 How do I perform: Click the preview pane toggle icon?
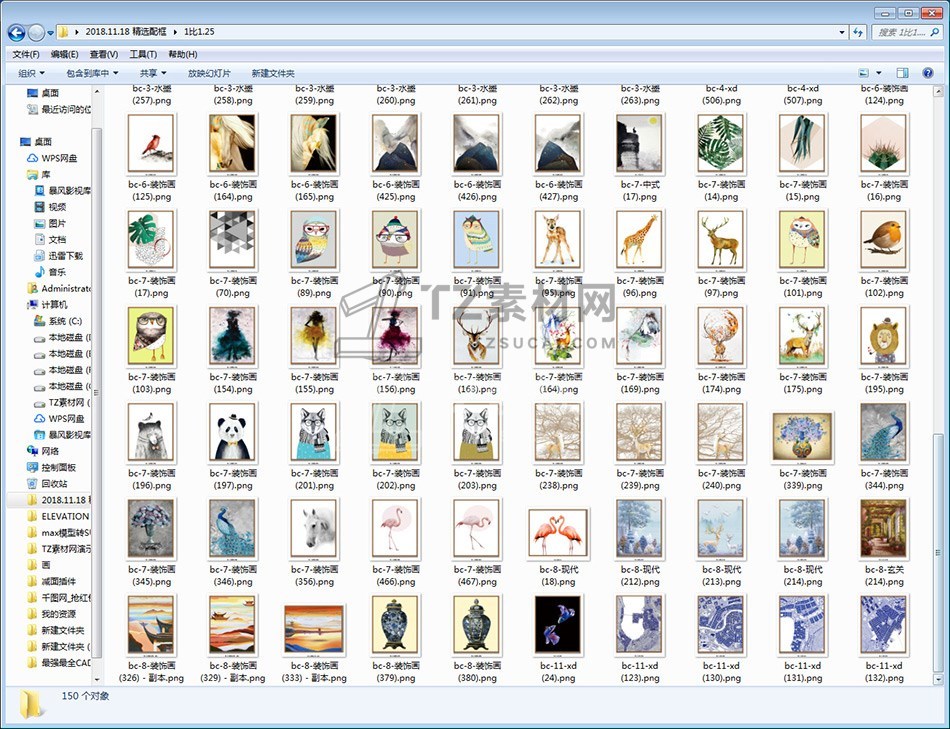click(x=902, y=73)
